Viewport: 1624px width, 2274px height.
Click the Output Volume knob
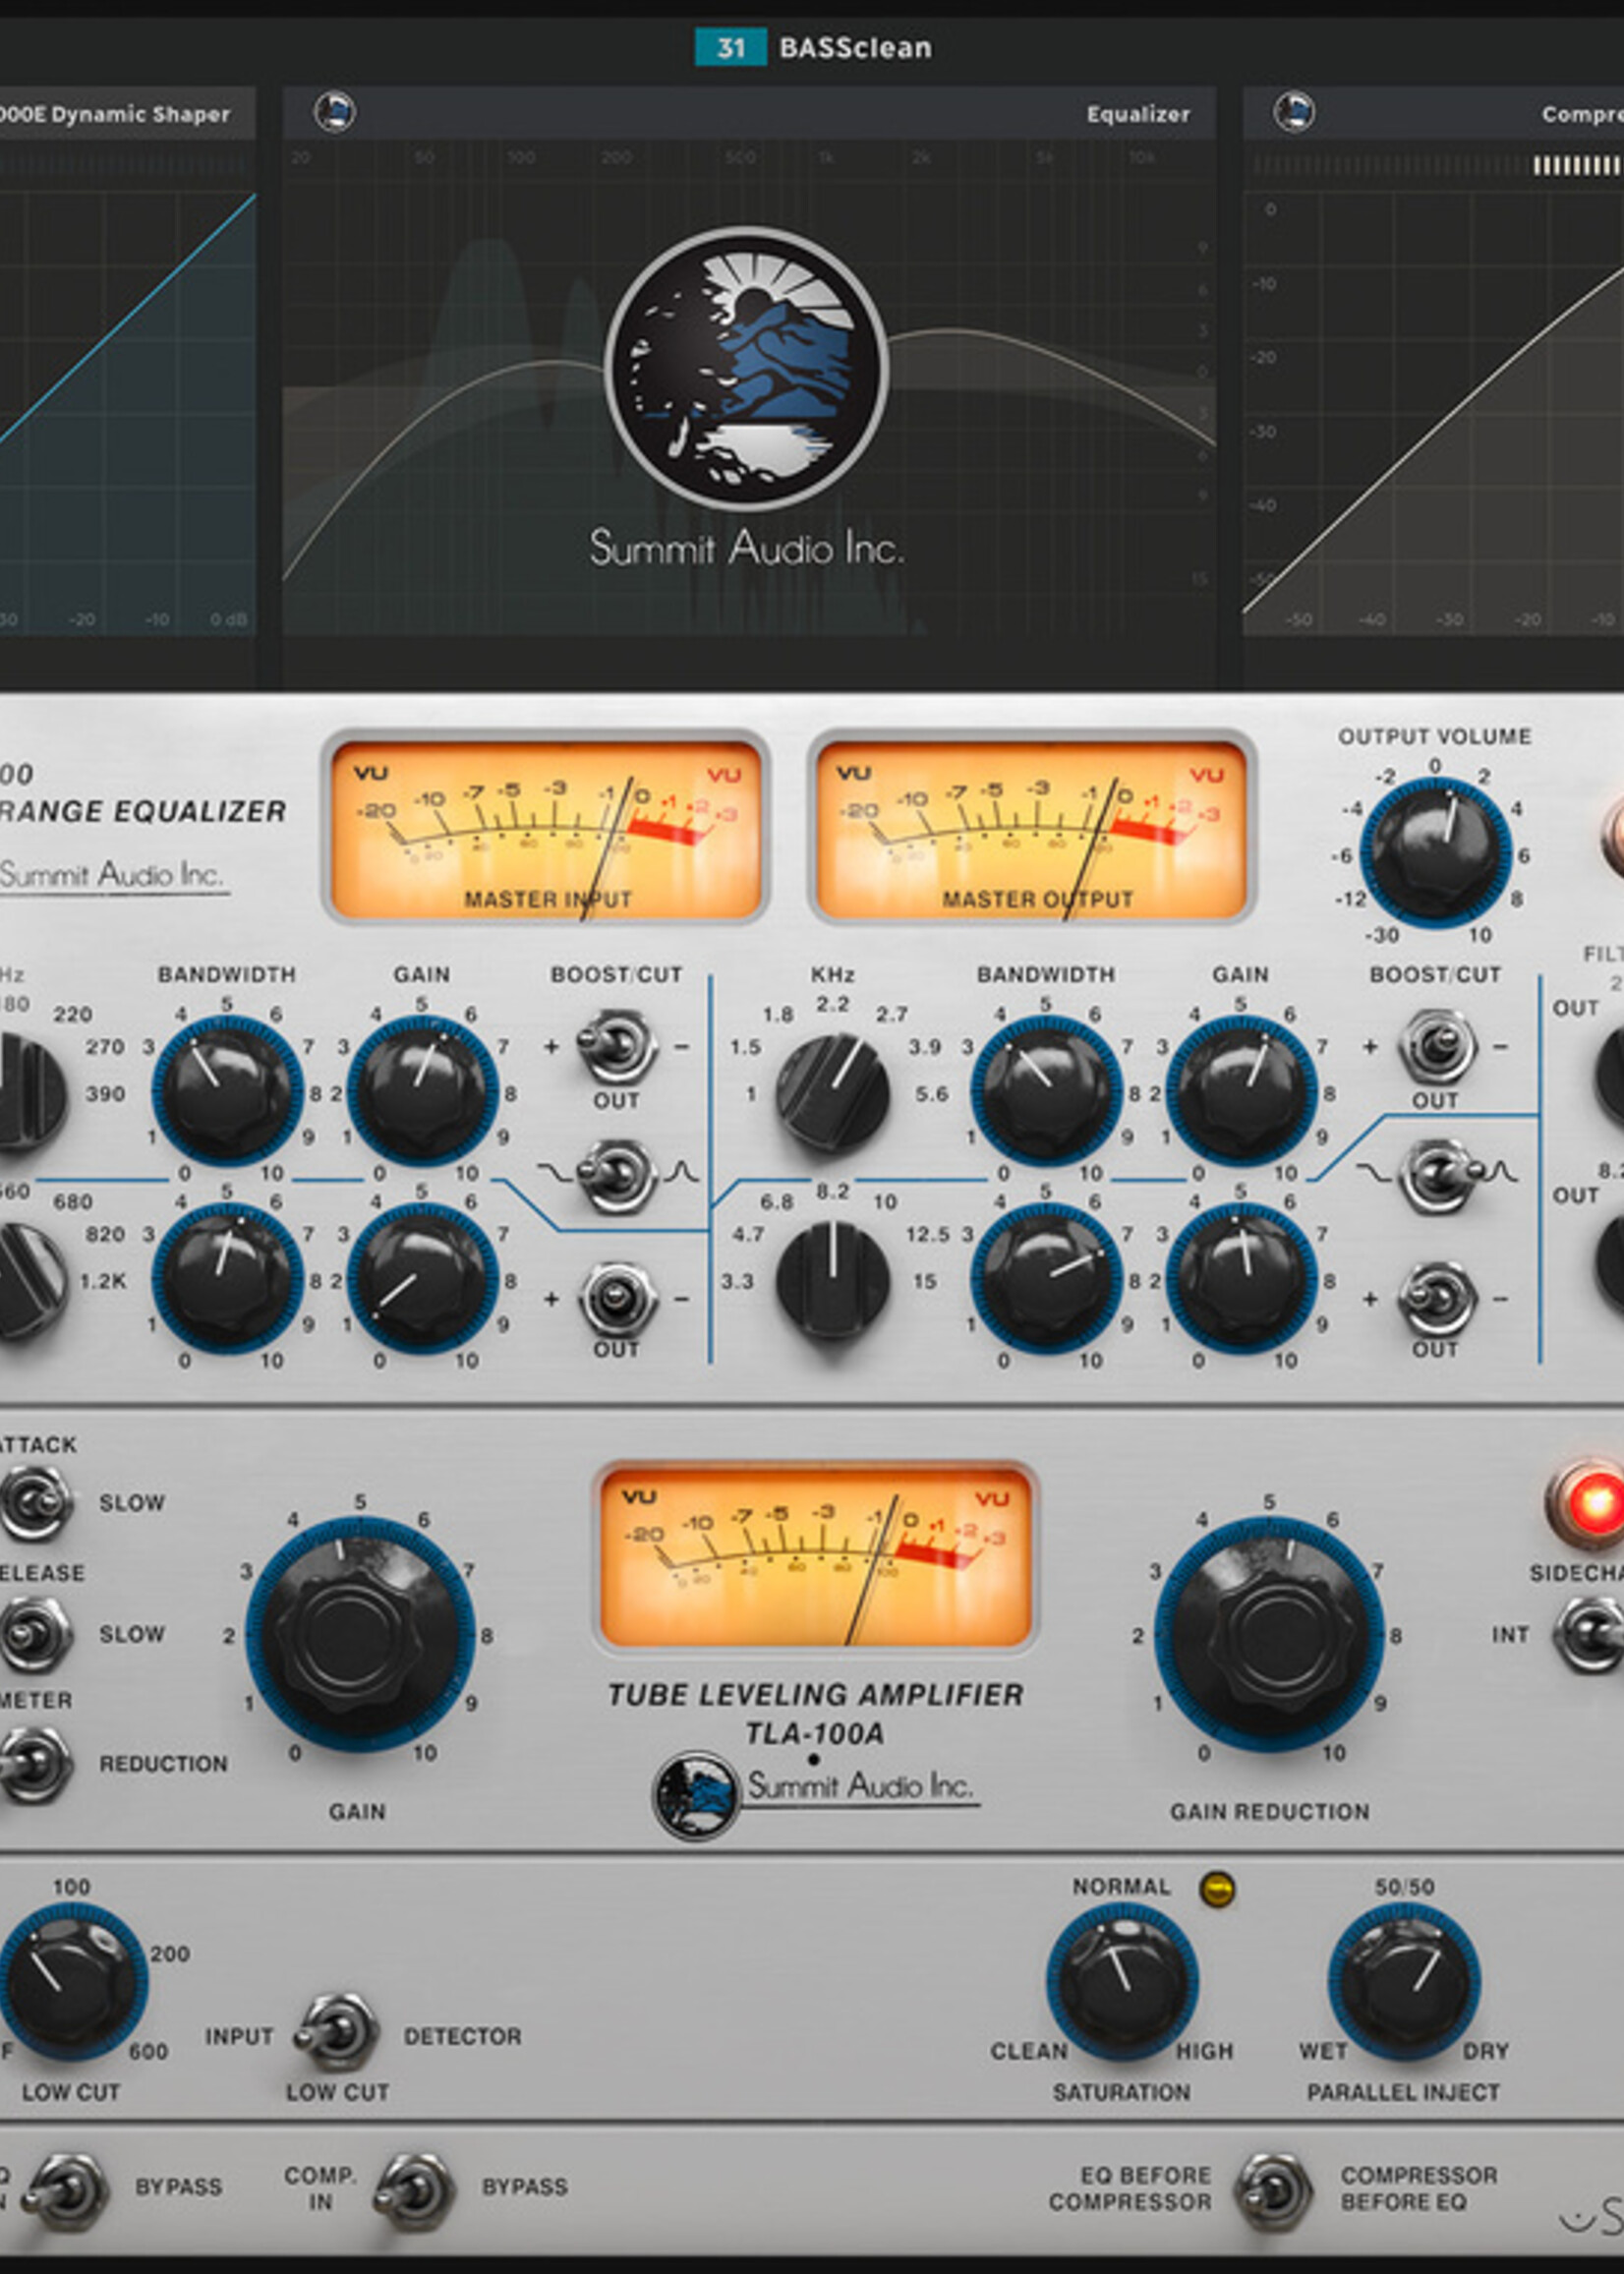coord(1435,852)
